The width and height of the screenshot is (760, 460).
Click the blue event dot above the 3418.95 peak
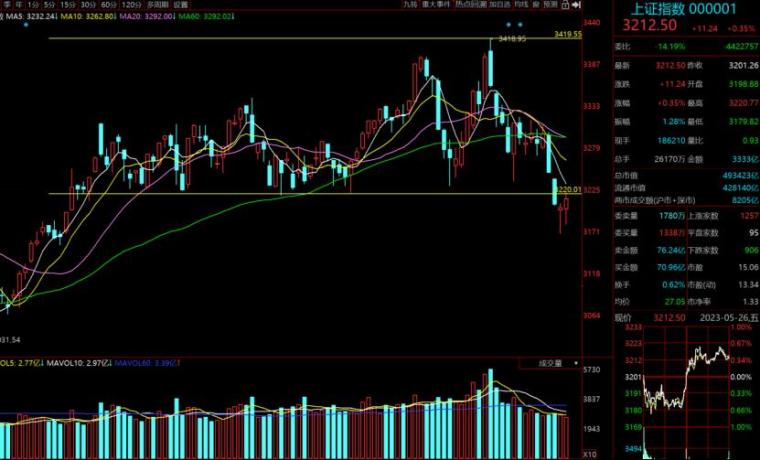click(x=509, y=24)
